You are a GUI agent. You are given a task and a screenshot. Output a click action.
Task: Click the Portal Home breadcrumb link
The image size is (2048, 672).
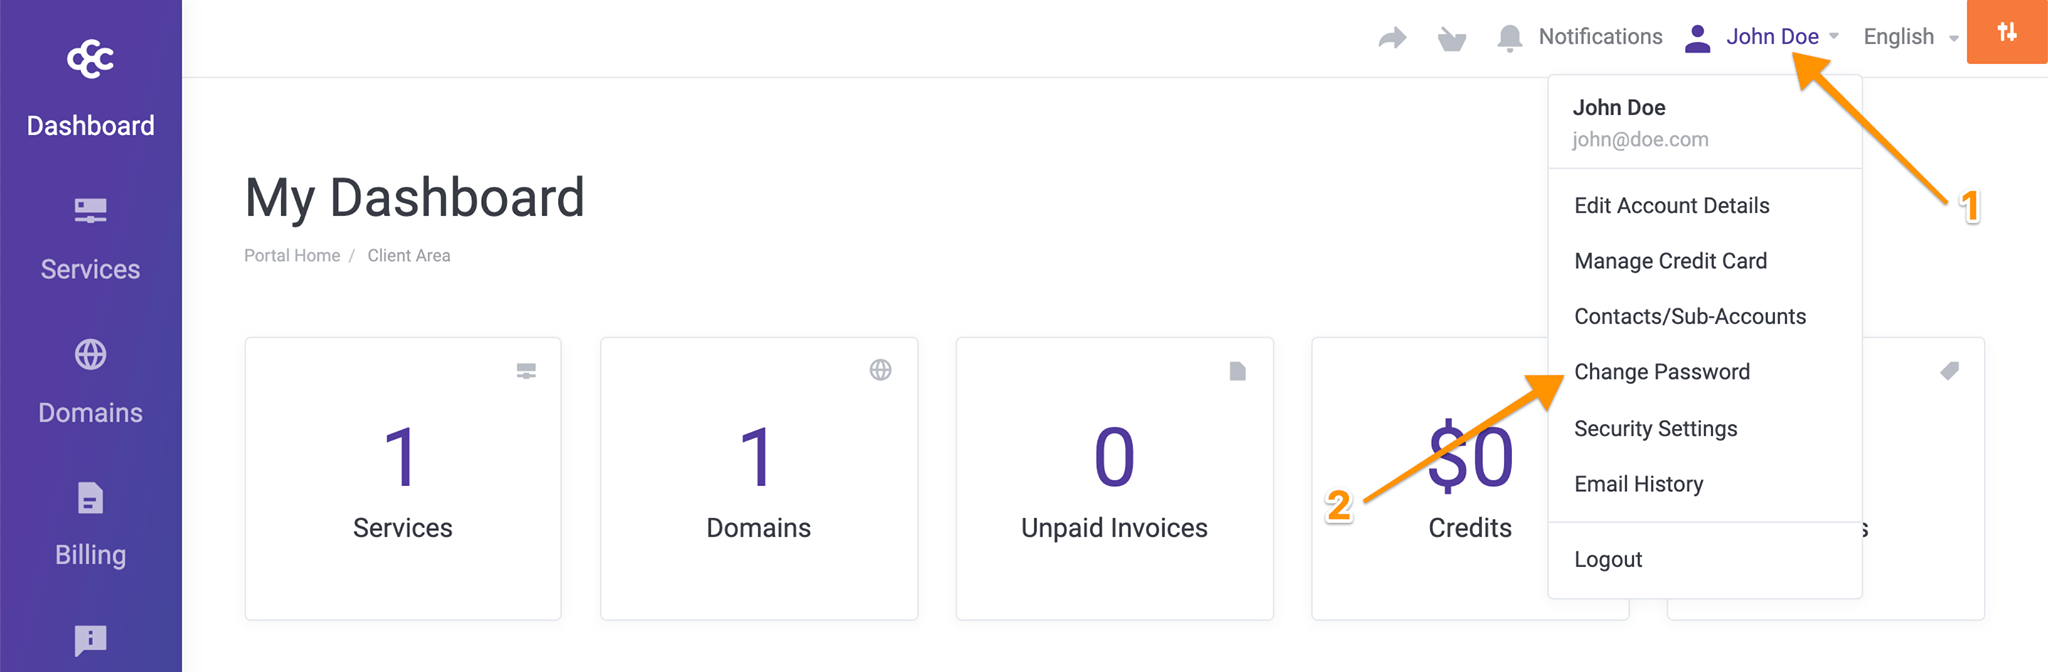click(x=292, y=256)
